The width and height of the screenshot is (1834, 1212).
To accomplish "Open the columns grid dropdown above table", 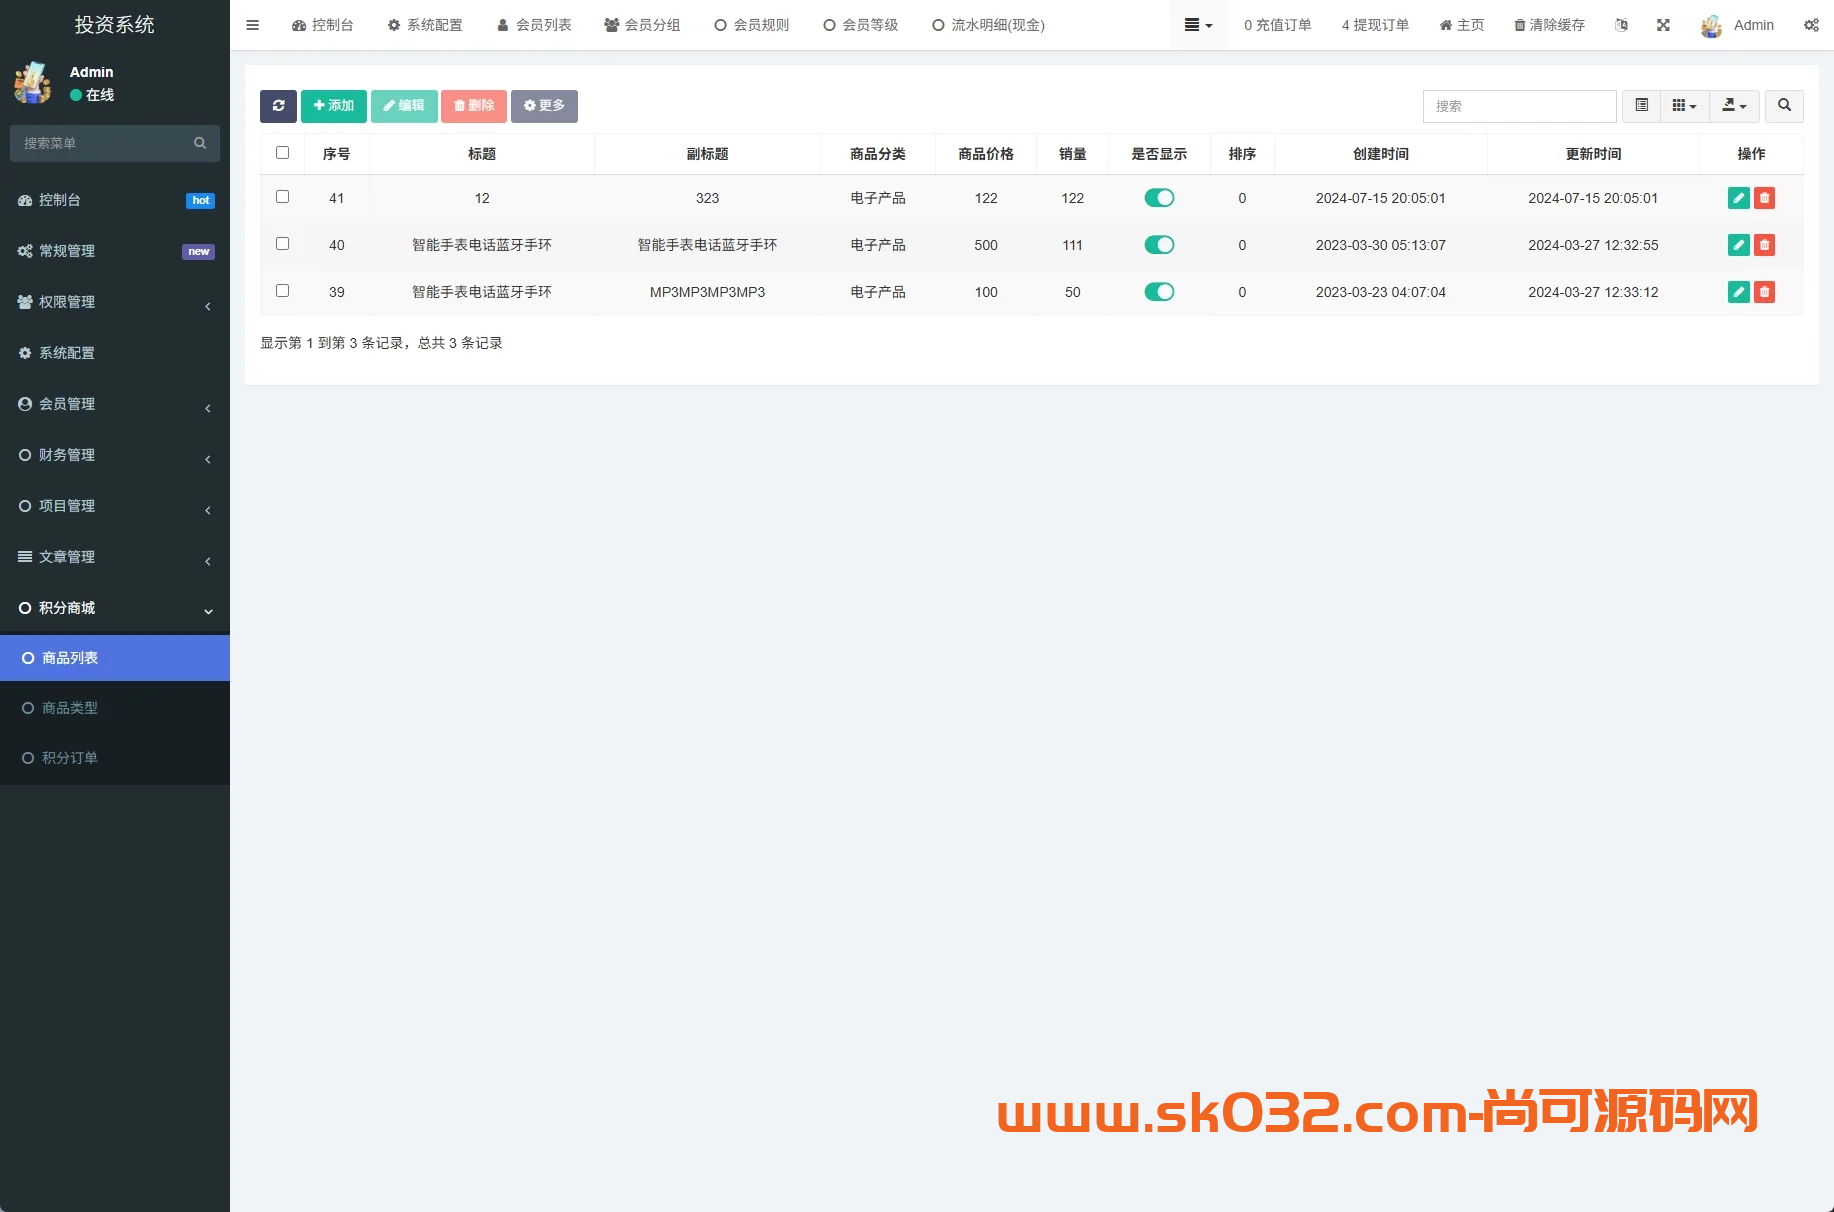I will point(1684,106).
